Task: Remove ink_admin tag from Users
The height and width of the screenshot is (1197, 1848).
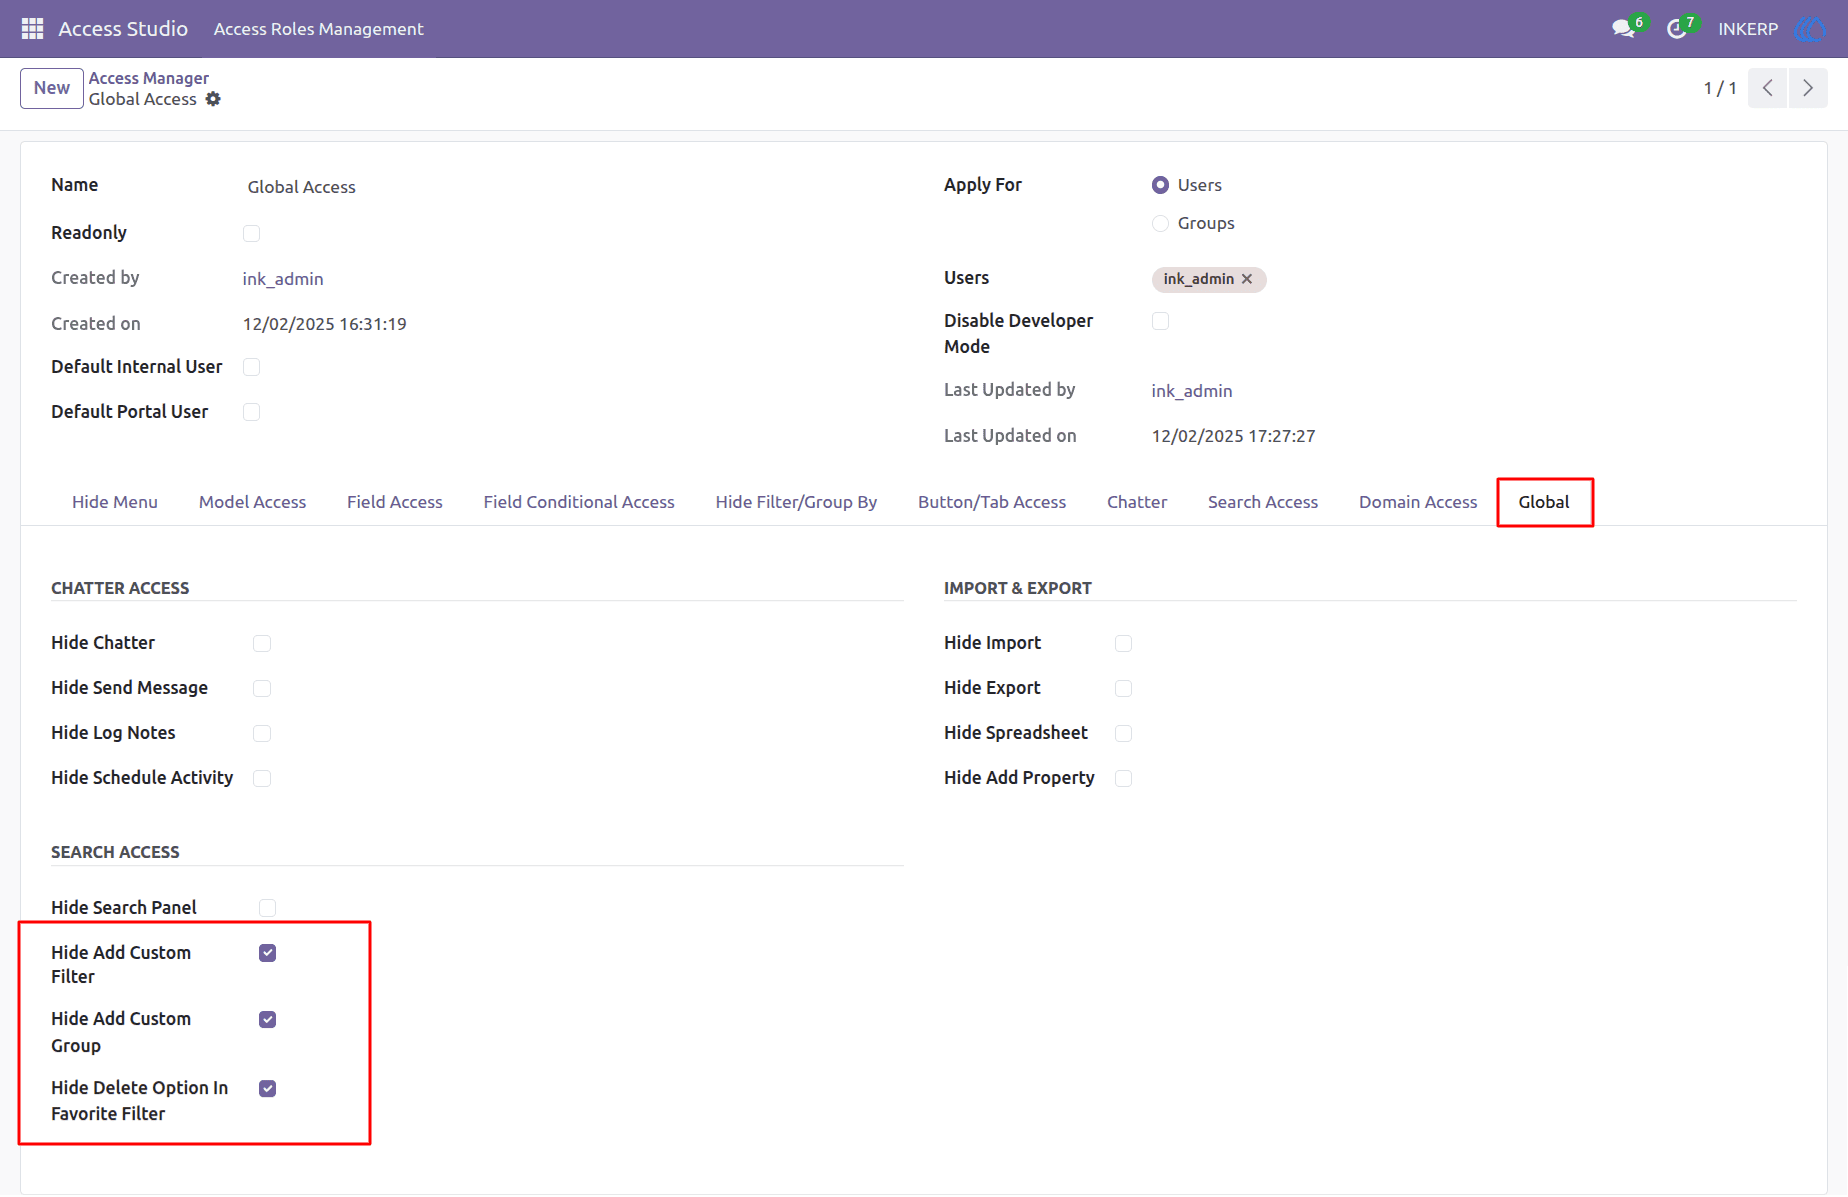Action: [x=1247, y=279]
